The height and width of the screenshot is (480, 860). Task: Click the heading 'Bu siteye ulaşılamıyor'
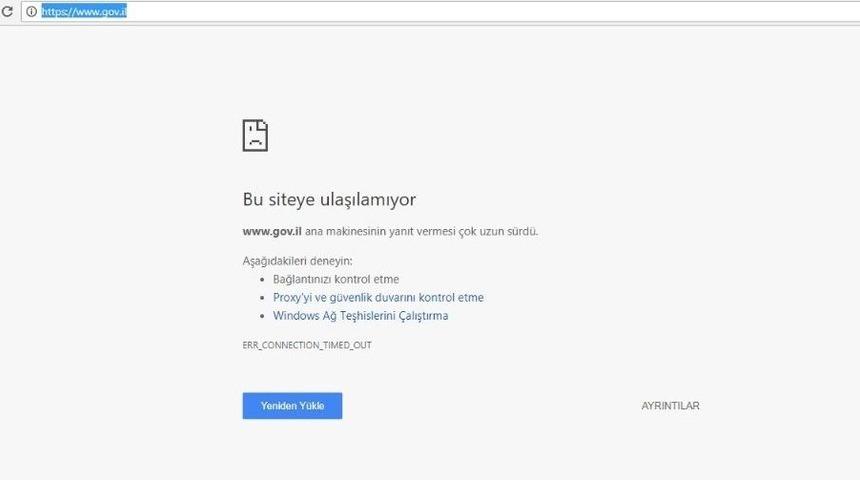[329, 199]
